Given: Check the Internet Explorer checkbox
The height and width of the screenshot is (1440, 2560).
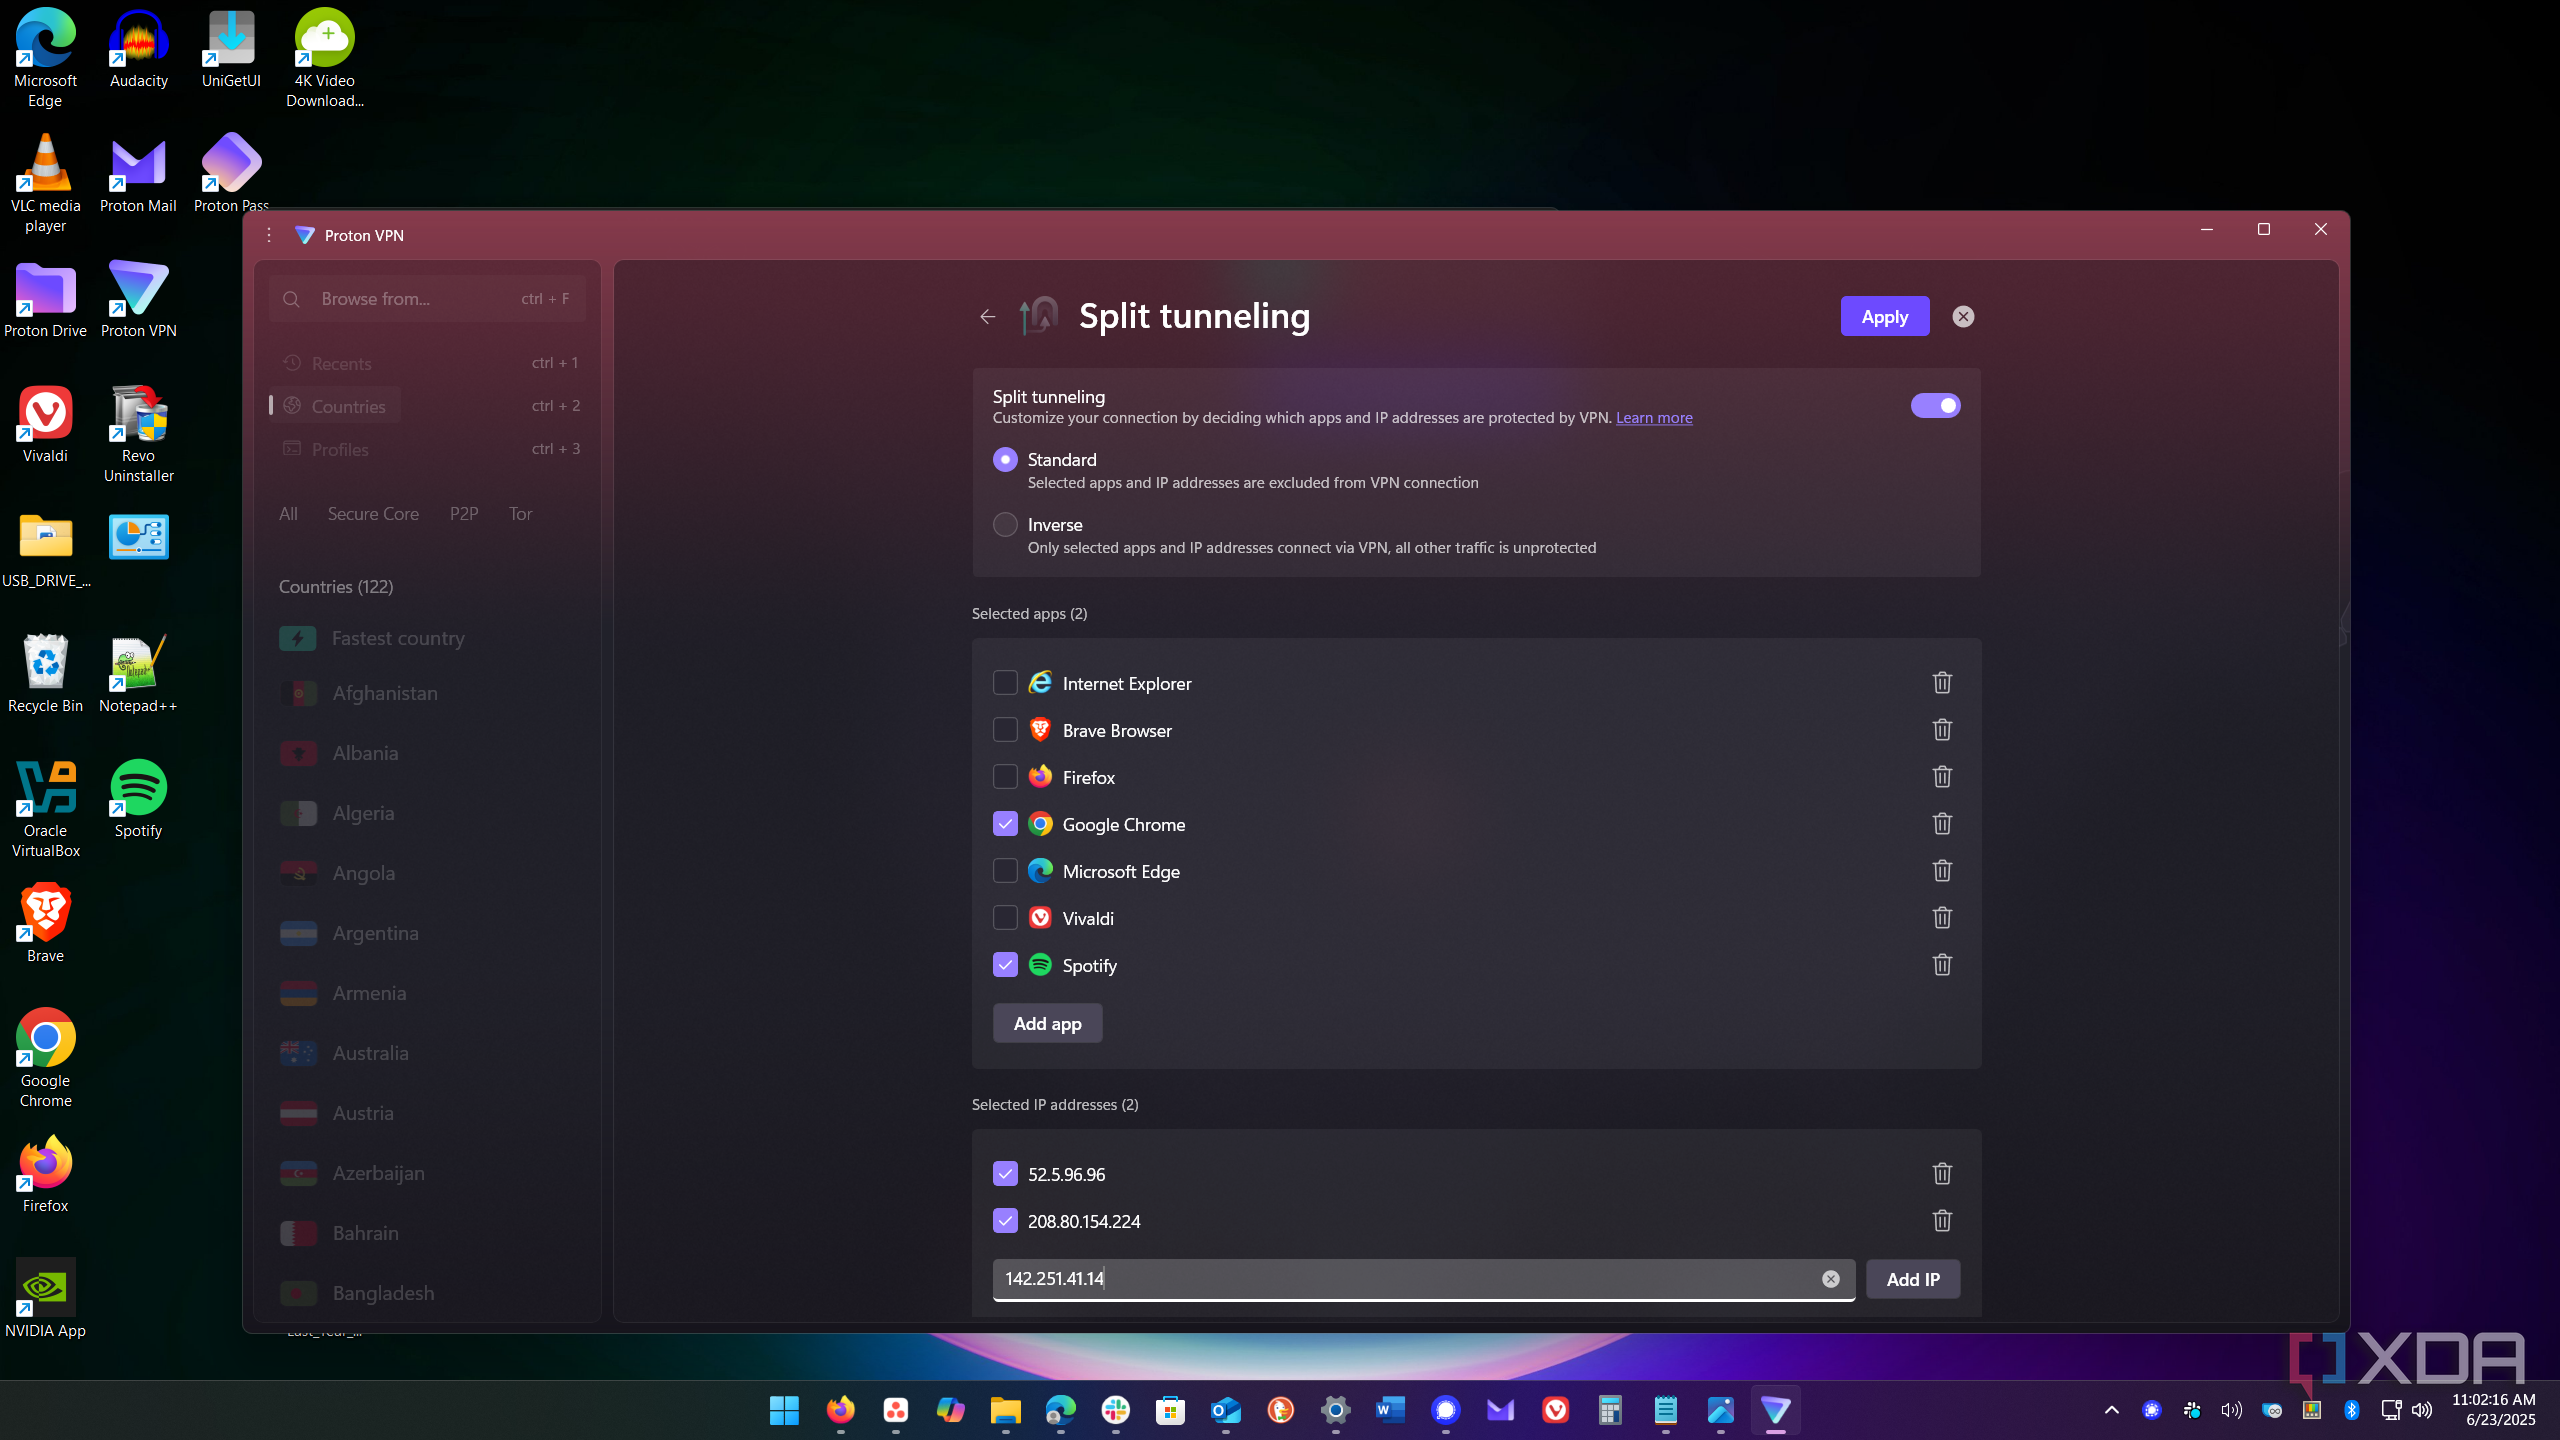Looking at the screenshot, I should point(1005,683).
